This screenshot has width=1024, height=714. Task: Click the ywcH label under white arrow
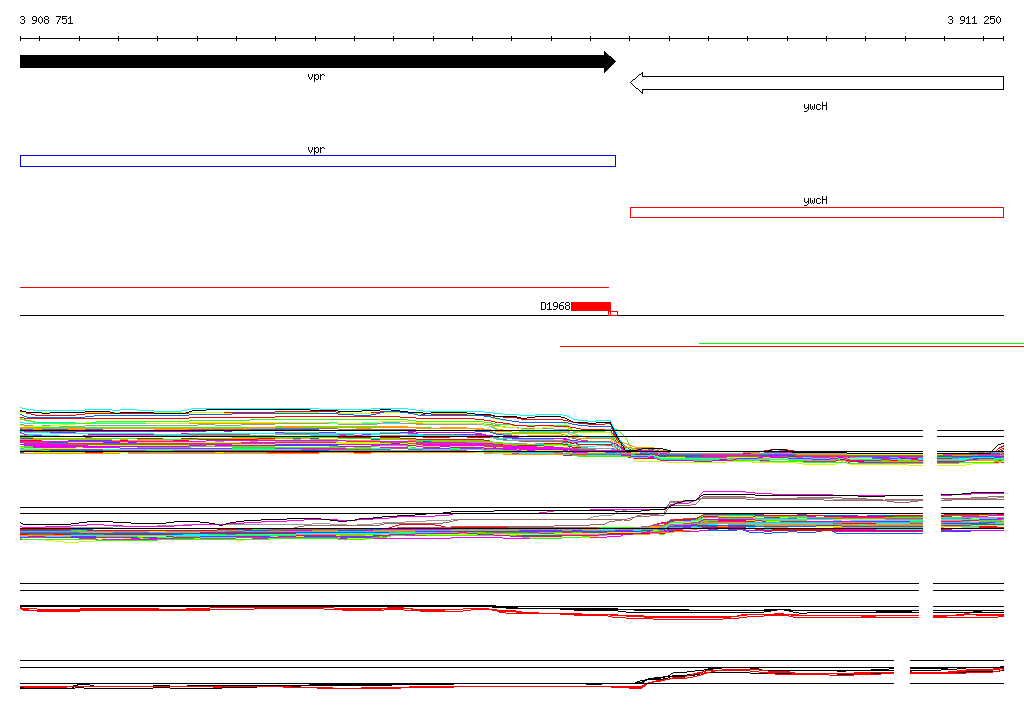point(815,106)
